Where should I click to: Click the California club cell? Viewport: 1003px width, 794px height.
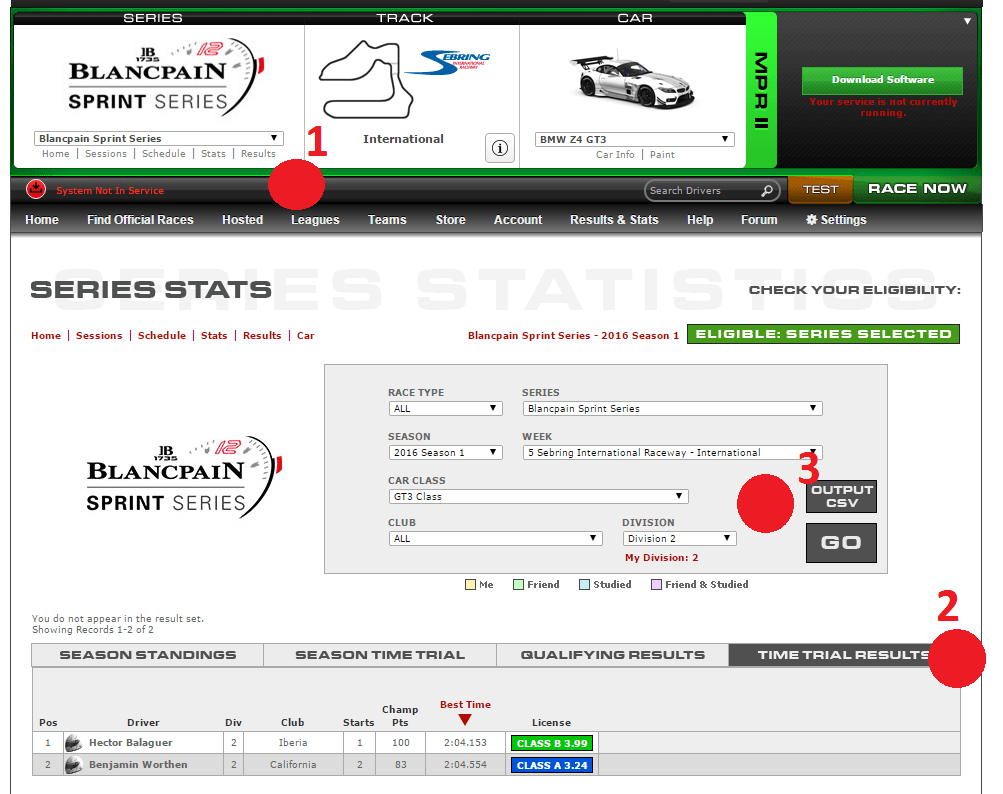tap(293, 765)
